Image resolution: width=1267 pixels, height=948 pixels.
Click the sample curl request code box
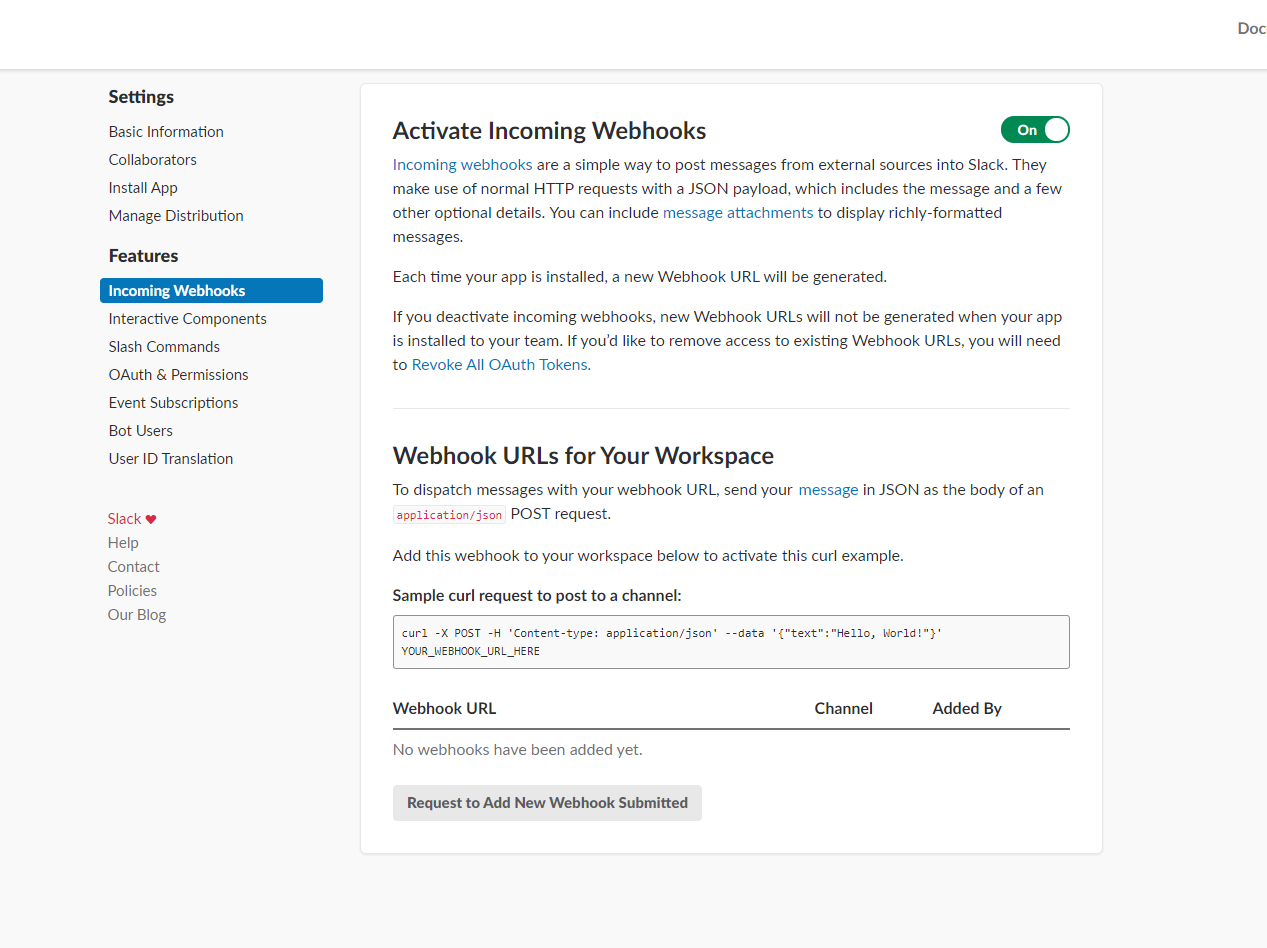(x=731, y=642)
